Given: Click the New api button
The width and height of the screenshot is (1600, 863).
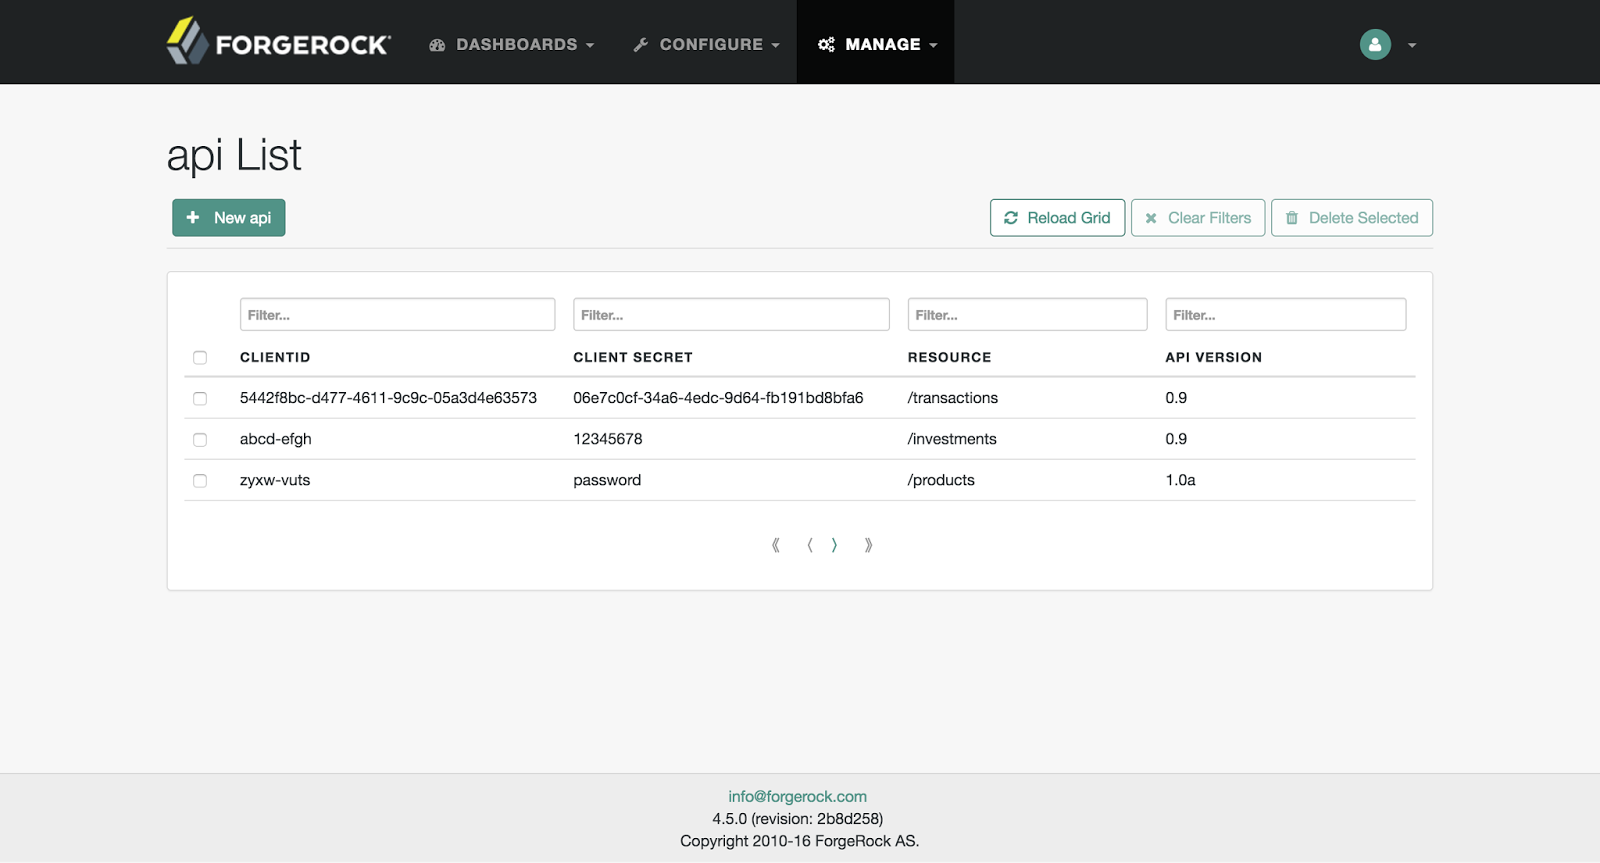Looking at the screenshot, I should tap(228, 218).
